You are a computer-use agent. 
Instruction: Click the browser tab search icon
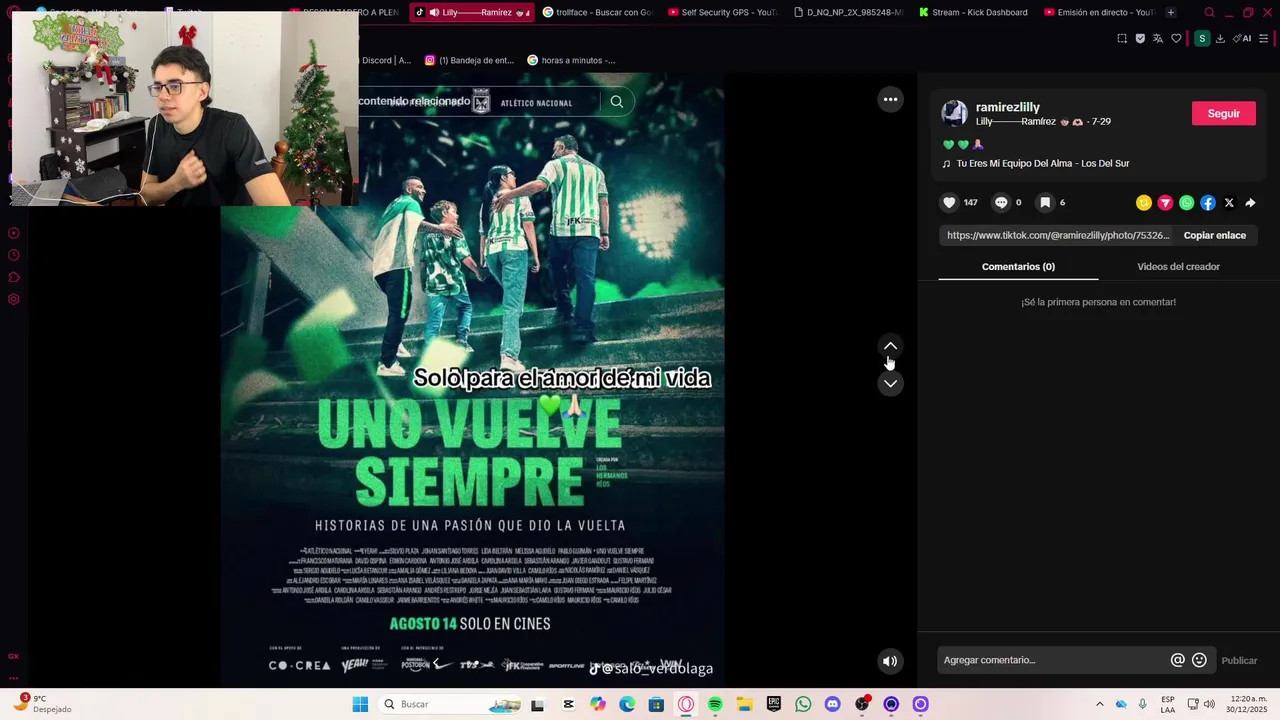click(1209, 13)
